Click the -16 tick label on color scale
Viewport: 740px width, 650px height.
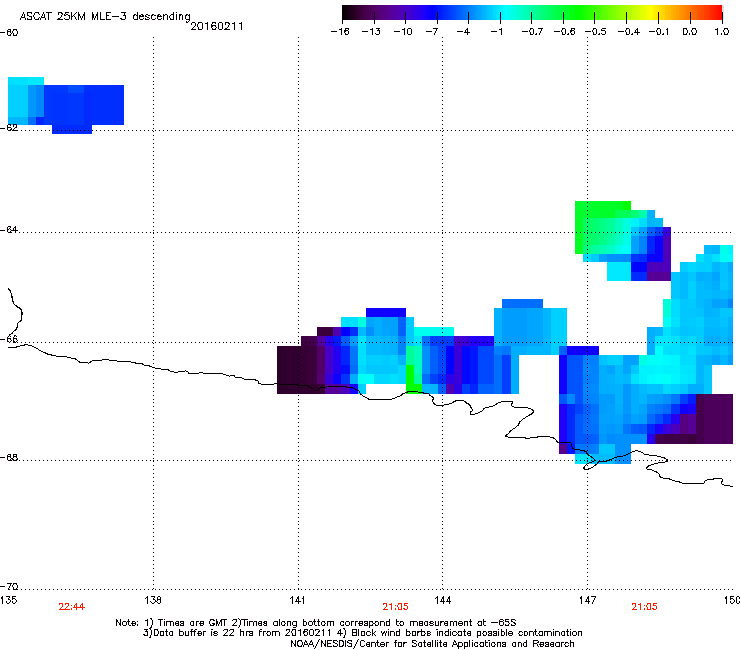[x=340, y=32]
